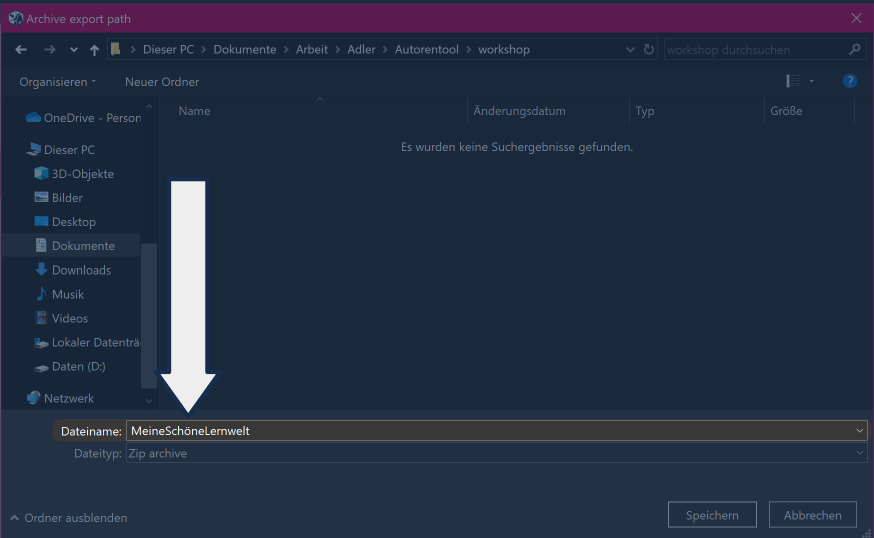
Task: Click Neuer Ordner in toolbar
Action: 161,82
